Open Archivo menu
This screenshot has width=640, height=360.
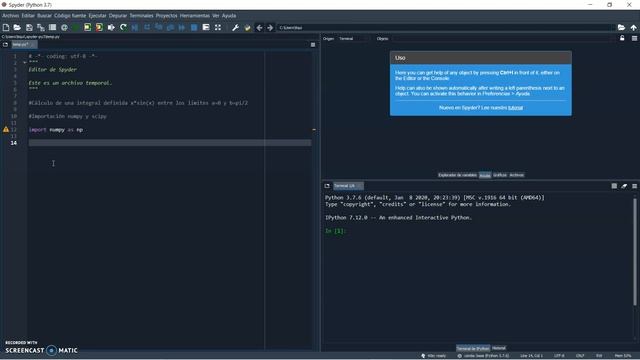(11, 16)
